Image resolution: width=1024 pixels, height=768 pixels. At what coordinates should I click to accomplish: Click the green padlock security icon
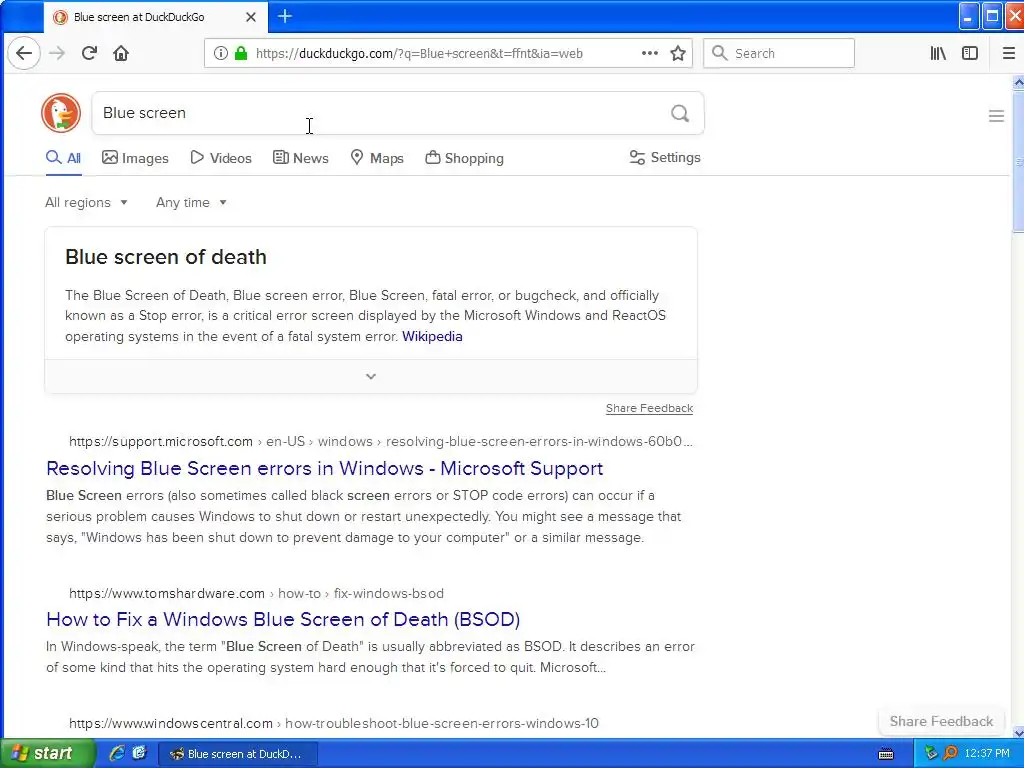[x=241, y=53]
